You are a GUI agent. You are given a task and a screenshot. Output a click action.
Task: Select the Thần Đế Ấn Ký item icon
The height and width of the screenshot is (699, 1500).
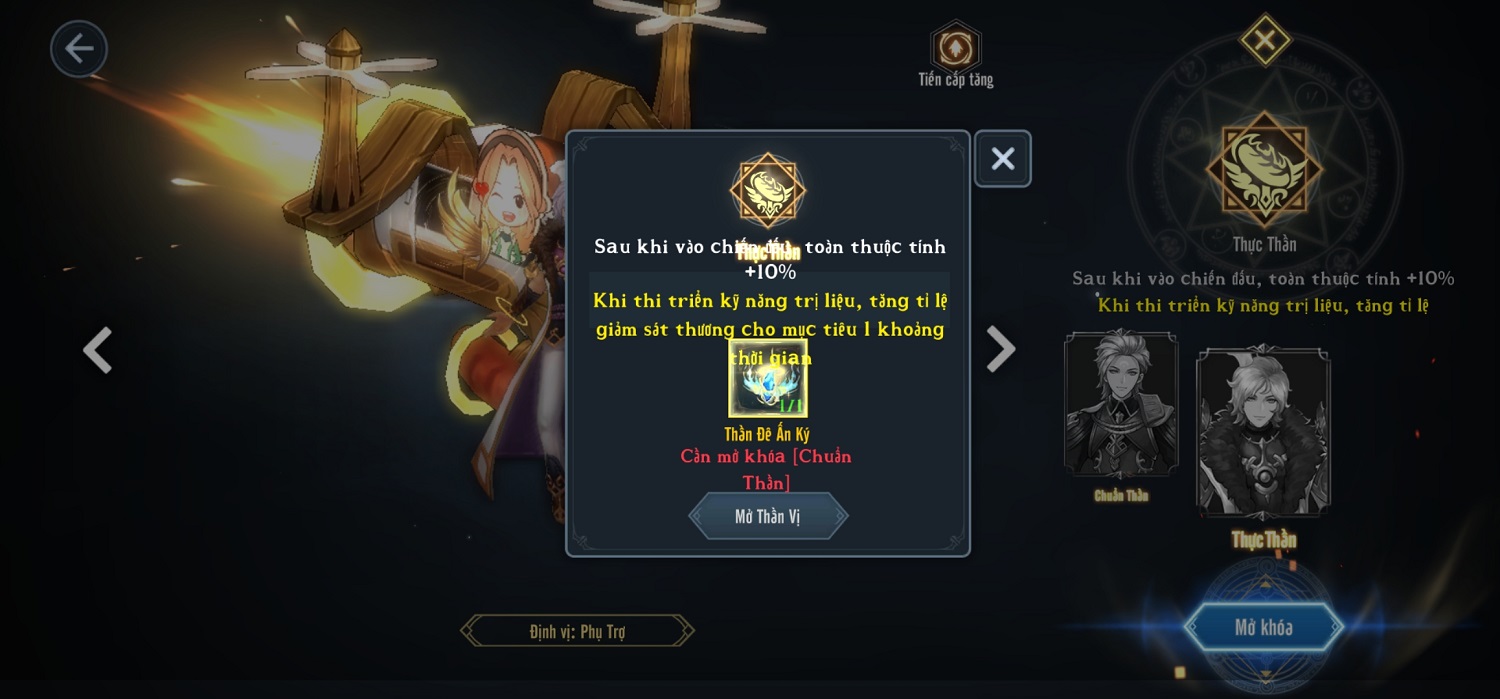768,379
